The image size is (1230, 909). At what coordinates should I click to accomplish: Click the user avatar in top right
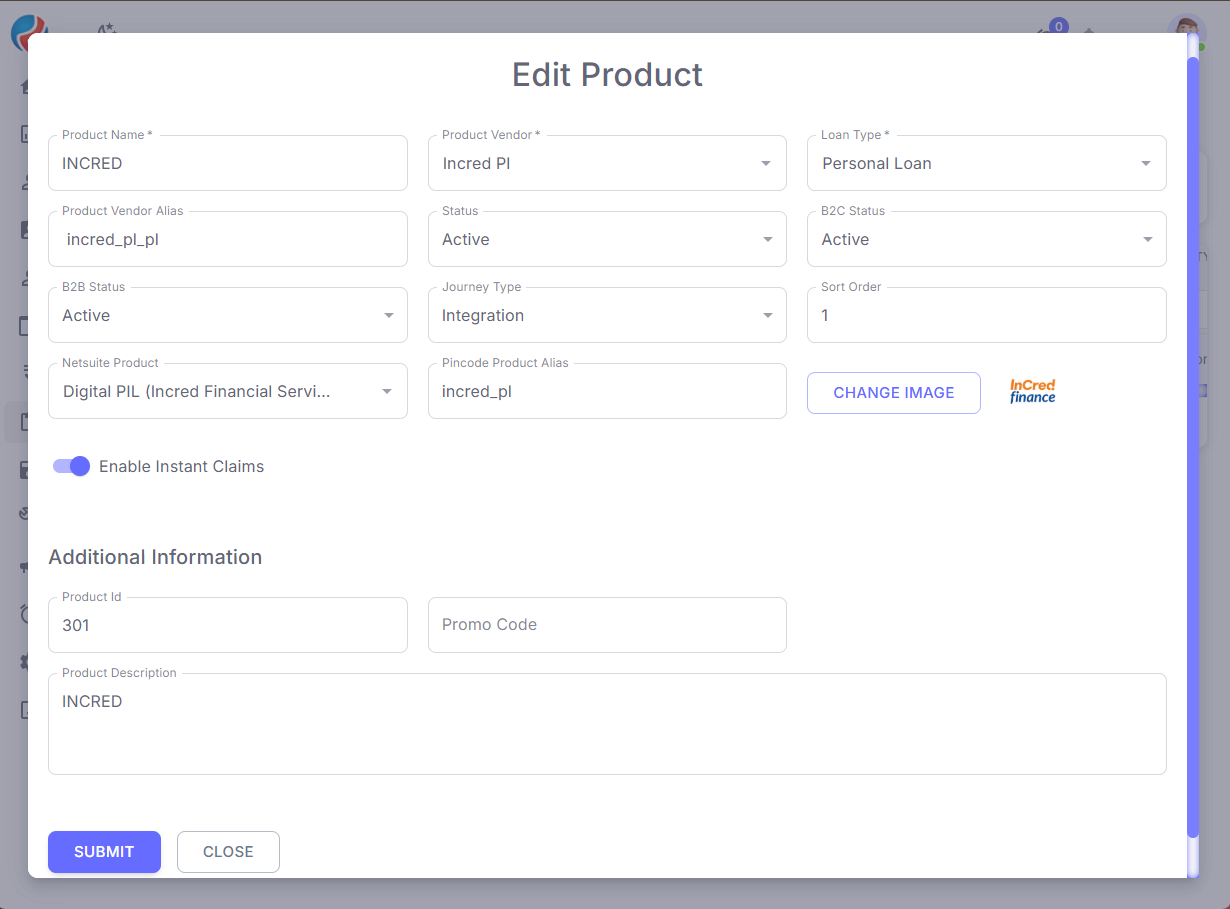coord(1186,30)
